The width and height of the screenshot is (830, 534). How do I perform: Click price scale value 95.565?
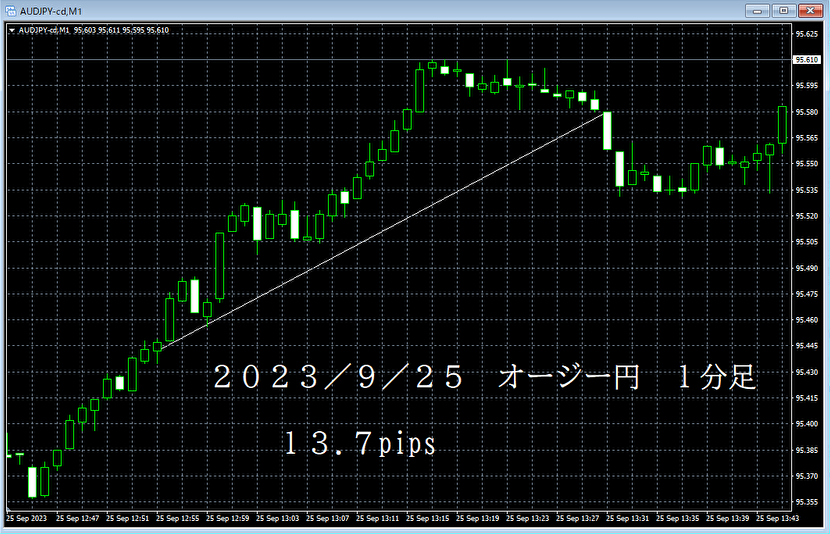point(807,138)
